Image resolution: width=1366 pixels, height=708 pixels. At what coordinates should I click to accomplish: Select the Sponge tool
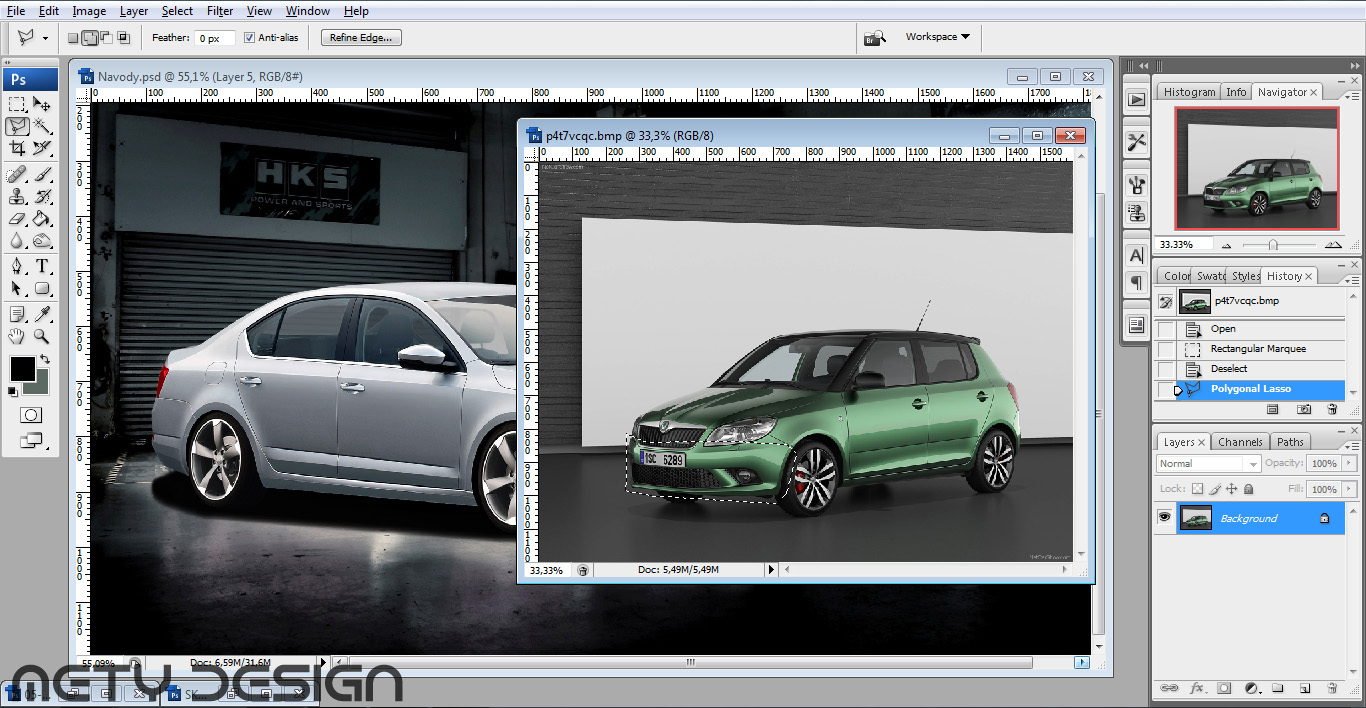pyautogui.click(x=42, y=240)
